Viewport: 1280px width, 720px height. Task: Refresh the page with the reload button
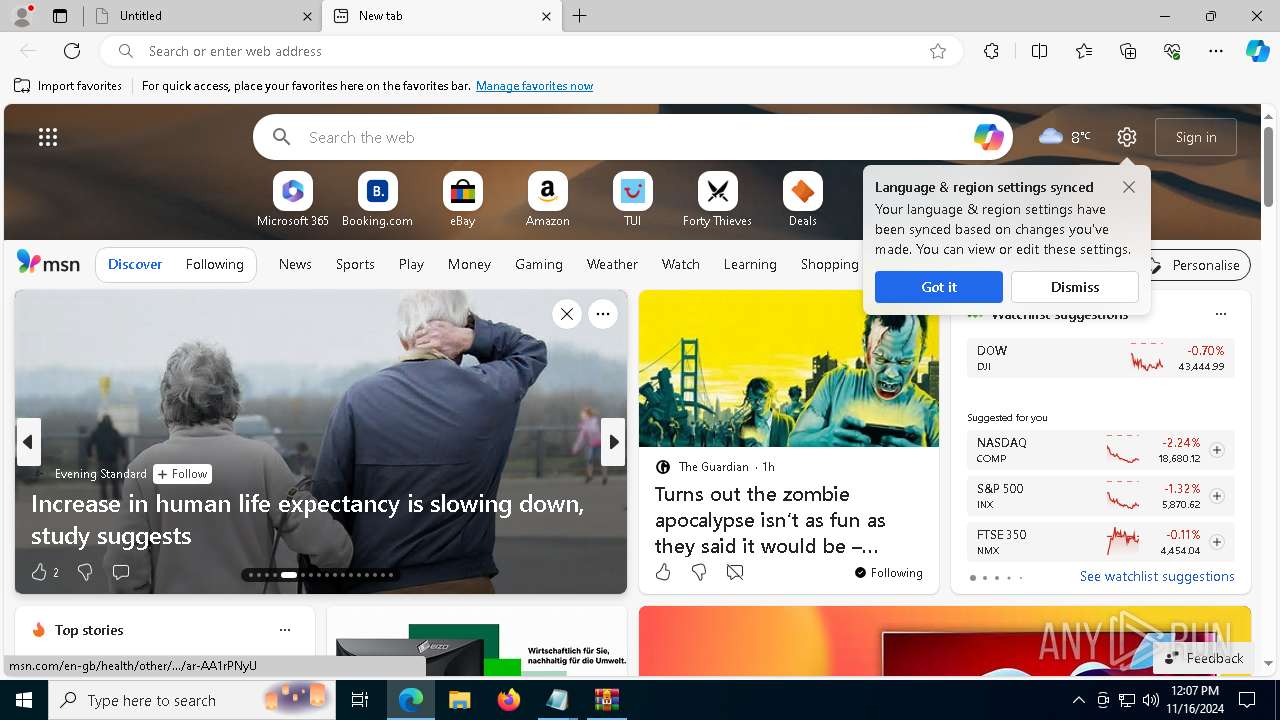tap(72, 51)
